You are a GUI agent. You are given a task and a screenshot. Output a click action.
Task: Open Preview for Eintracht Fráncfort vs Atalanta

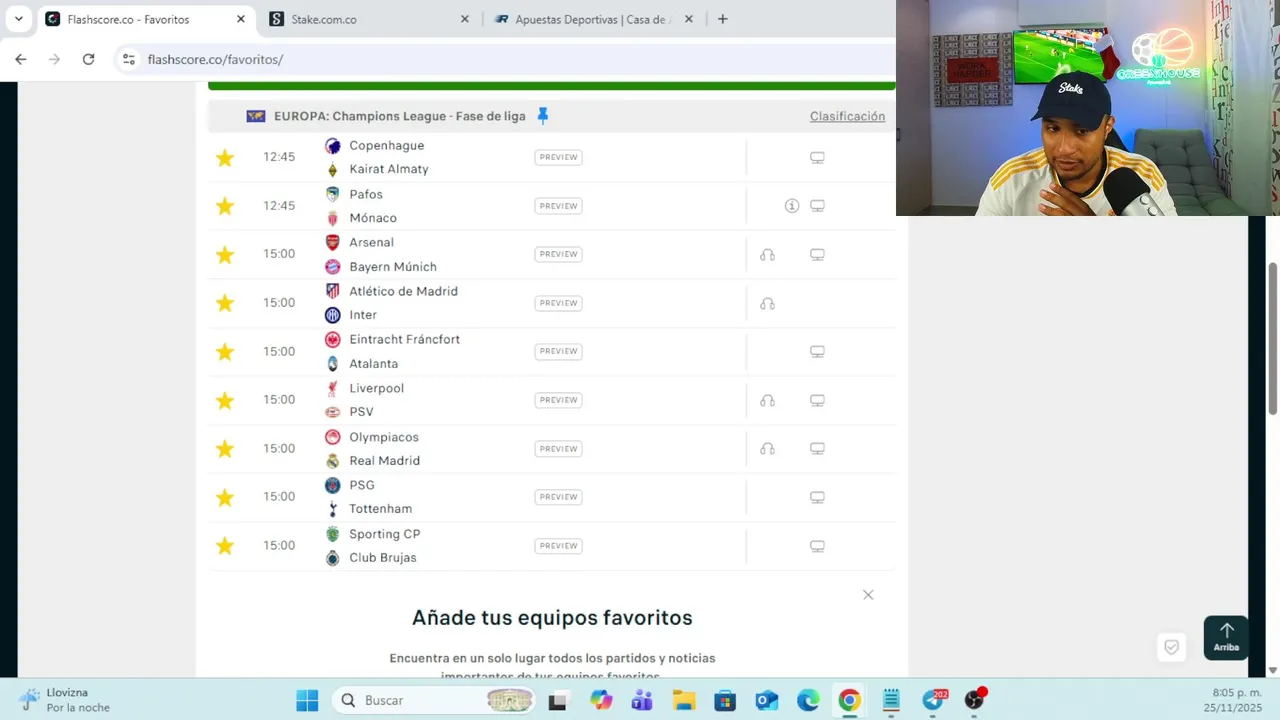(x=558, y=351)
